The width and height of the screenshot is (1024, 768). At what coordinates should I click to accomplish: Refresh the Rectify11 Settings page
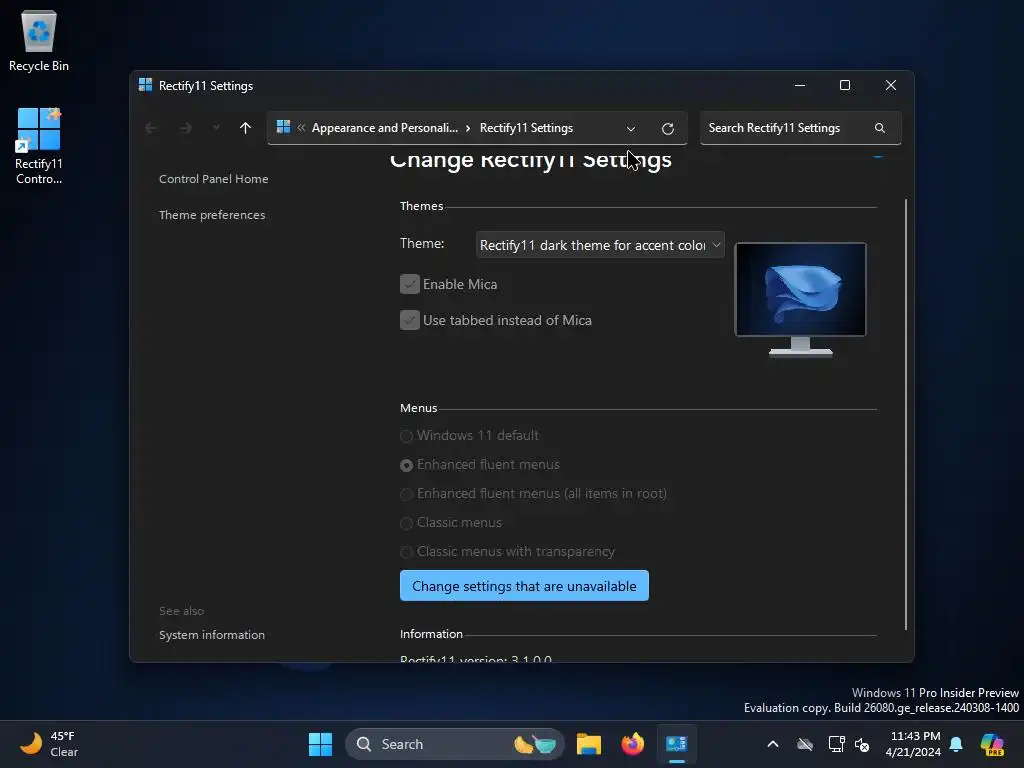click(667, 129)
